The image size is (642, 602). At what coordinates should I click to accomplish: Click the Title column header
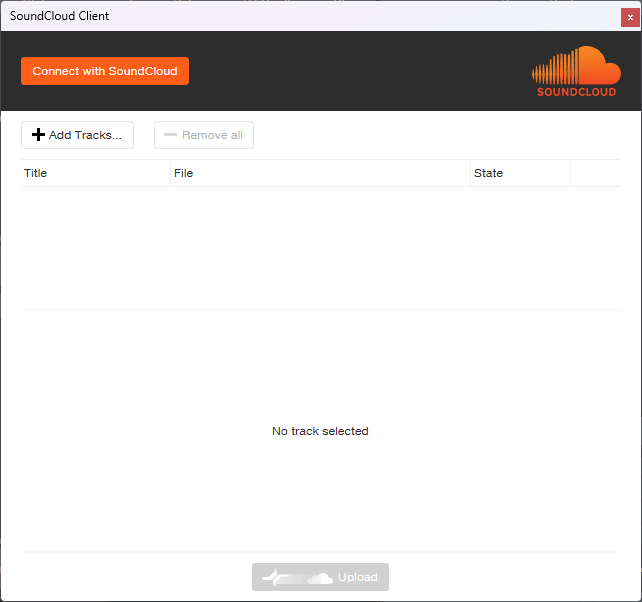tap(95, 173)
